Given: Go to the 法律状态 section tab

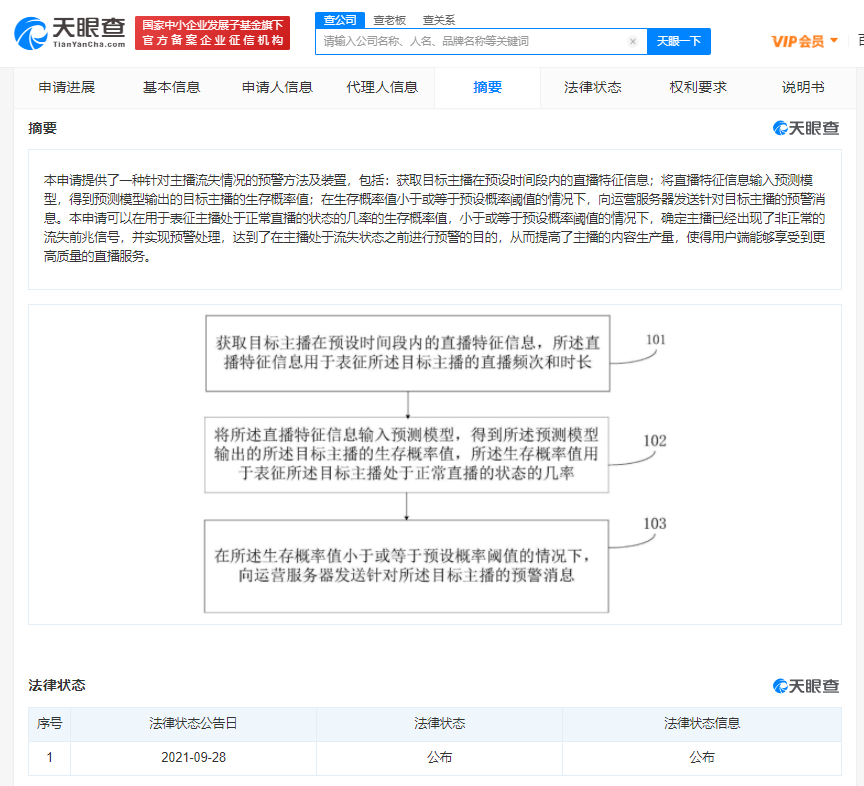Looking at the screenshot, I should pyautogui.click(x=592, y=87).
